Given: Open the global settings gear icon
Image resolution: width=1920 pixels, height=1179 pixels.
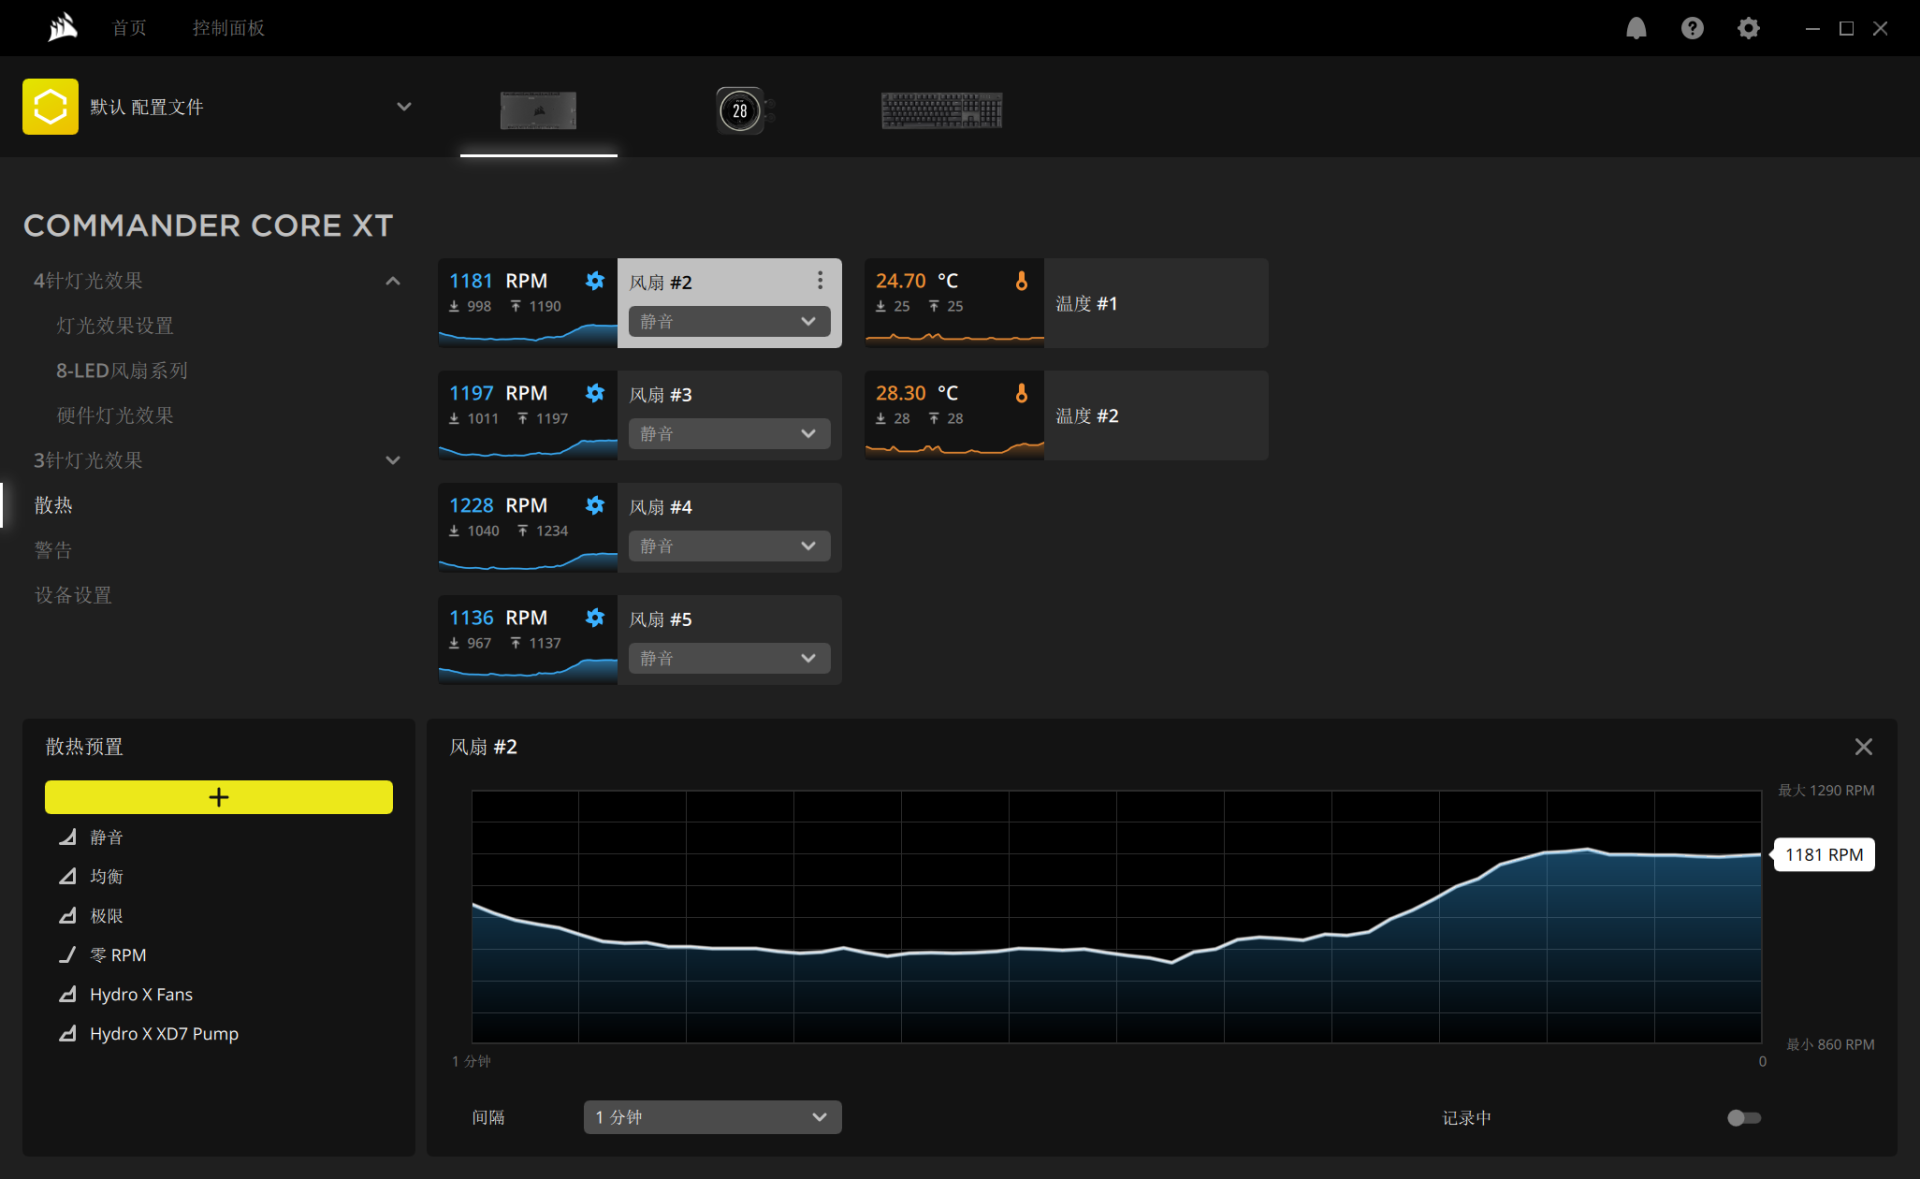Looking at the screenshot, I should [x=1748, y=28].
